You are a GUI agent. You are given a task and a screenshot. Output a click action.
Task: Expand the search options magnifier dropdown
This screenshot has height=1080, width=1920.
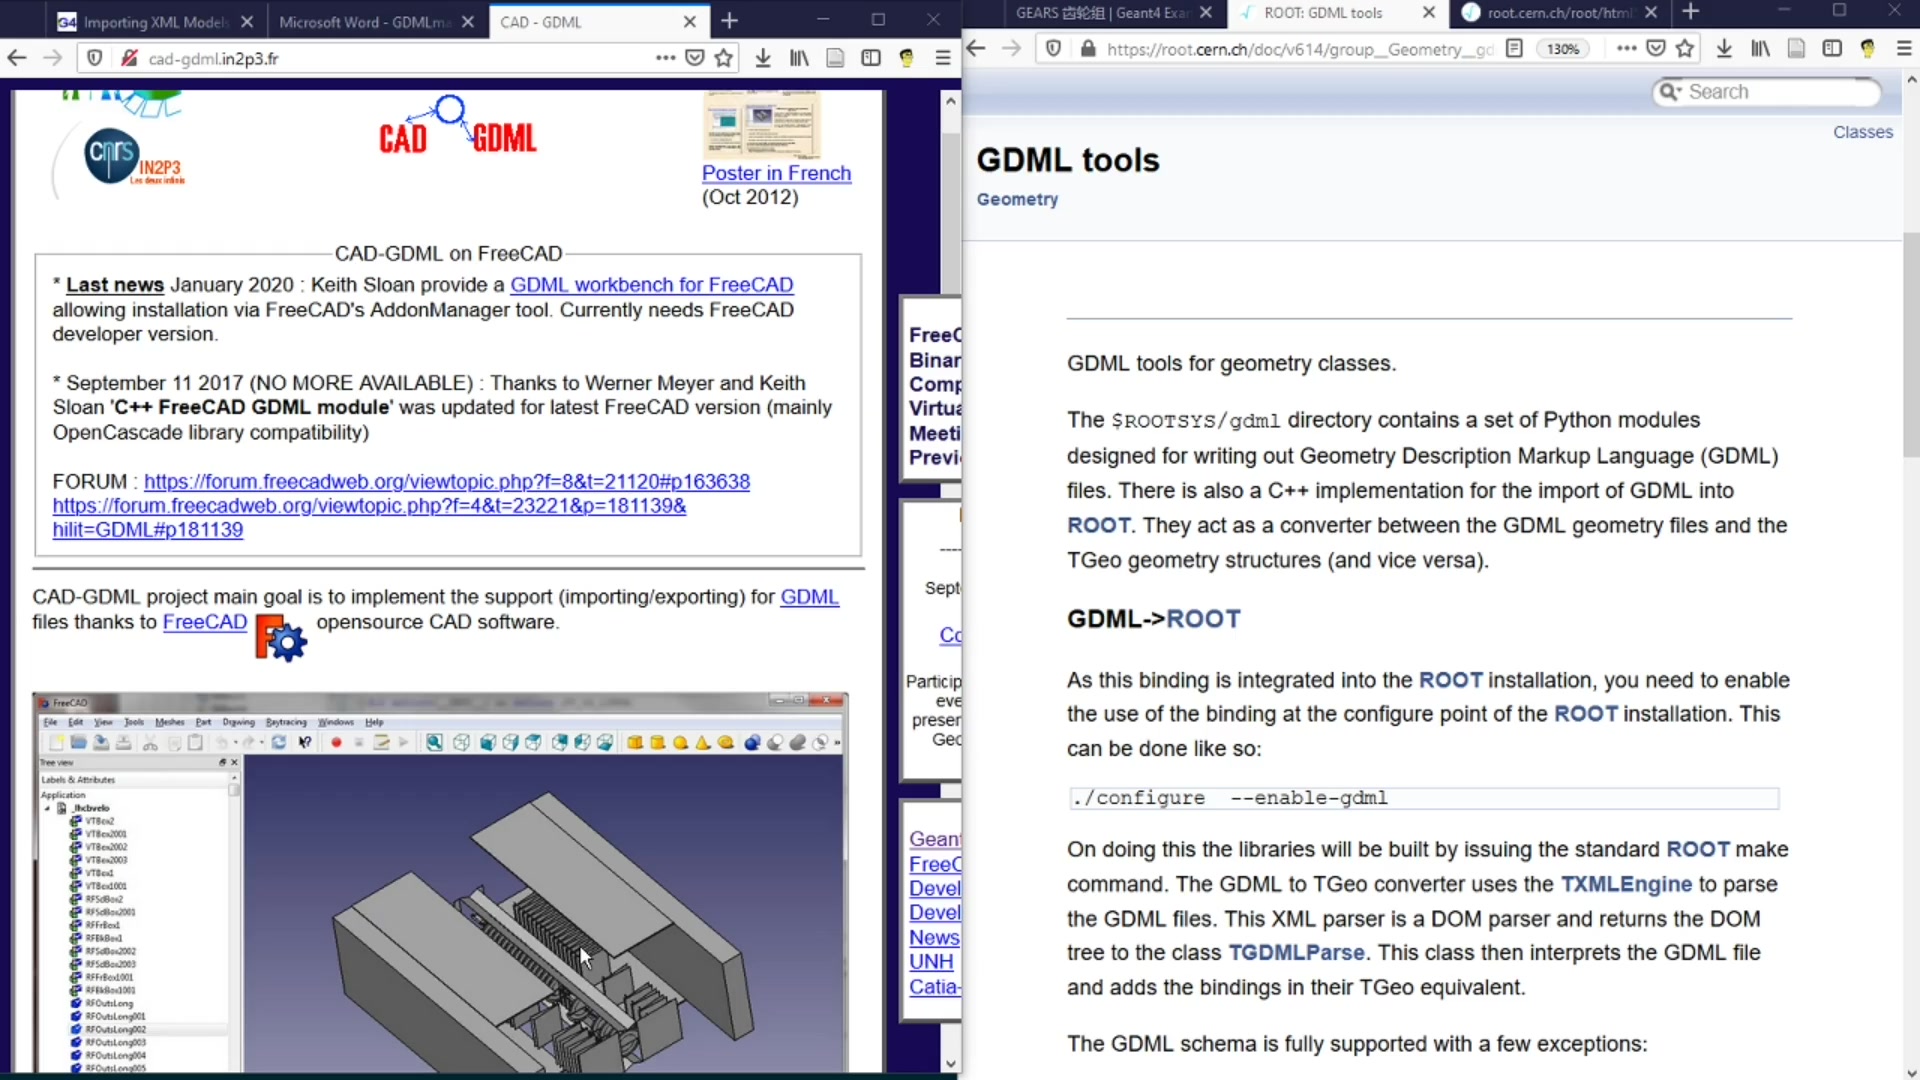1669,92
